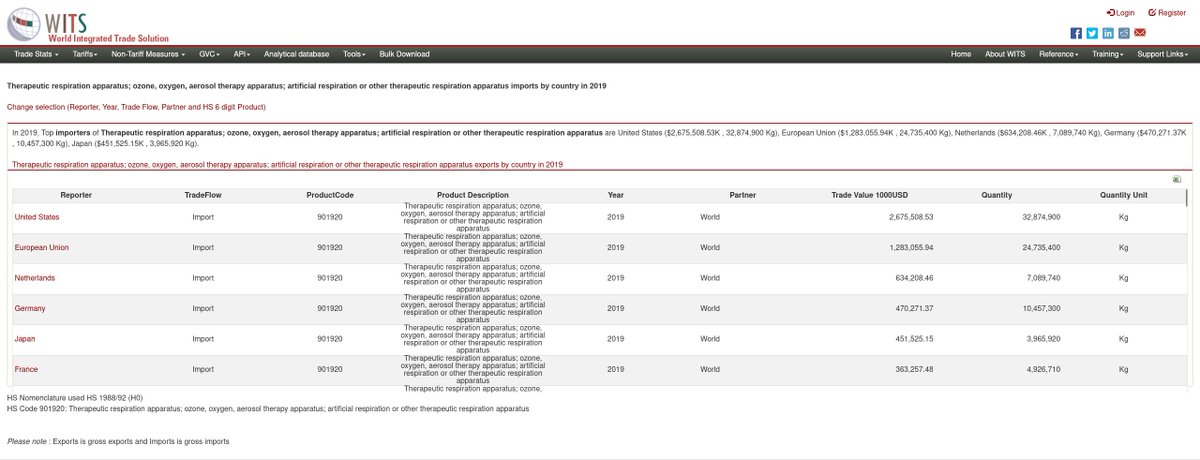Select trade value 2,675,508.53
Screen dimensions: 1200x460
(911, 217)
